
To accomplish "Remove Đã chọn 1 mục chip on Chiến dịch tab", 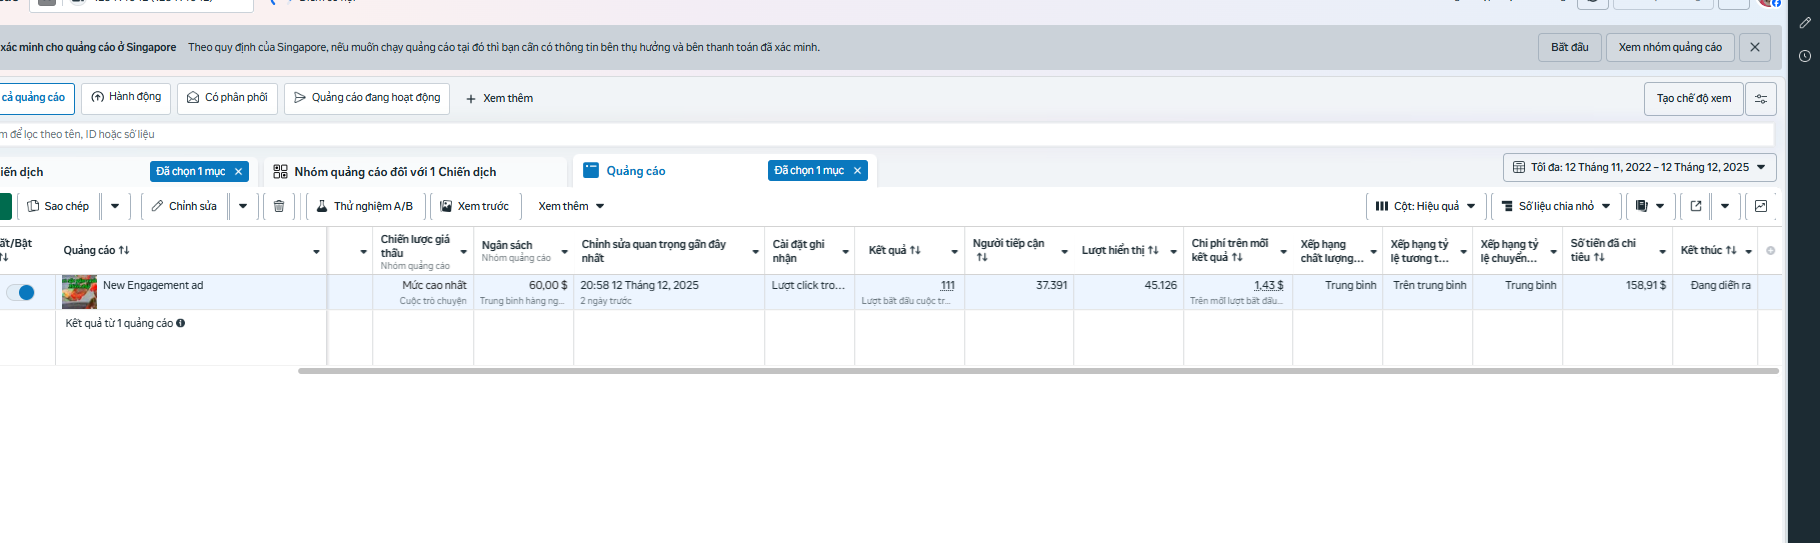I will (x=238, y=172).
